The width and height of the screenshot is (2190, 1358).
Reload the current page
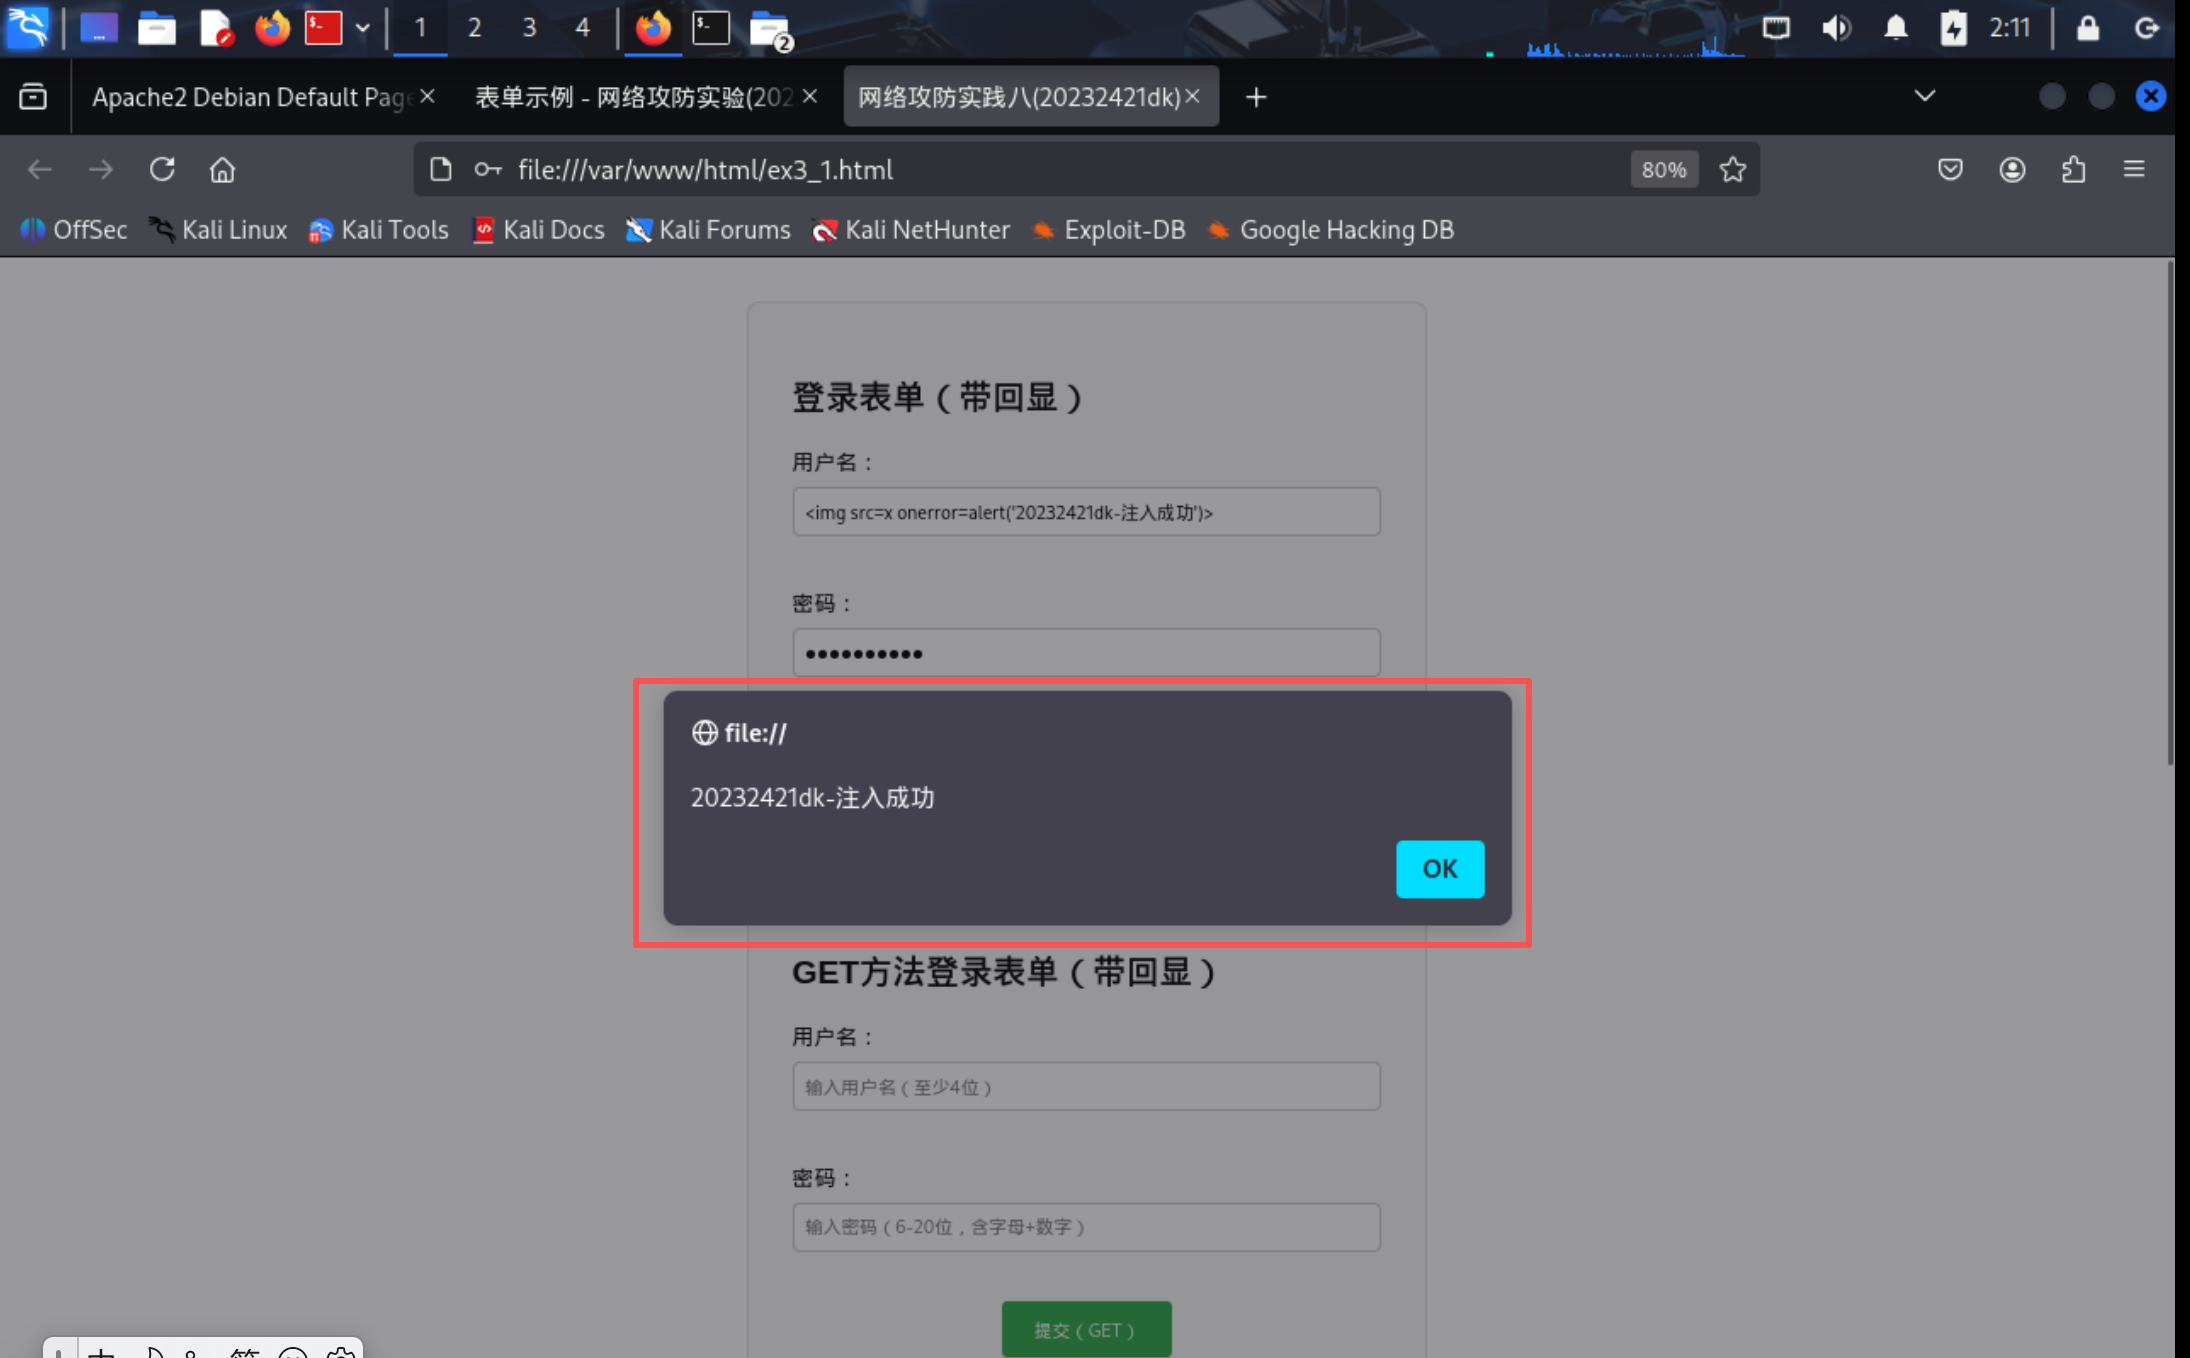pos(162,169)
